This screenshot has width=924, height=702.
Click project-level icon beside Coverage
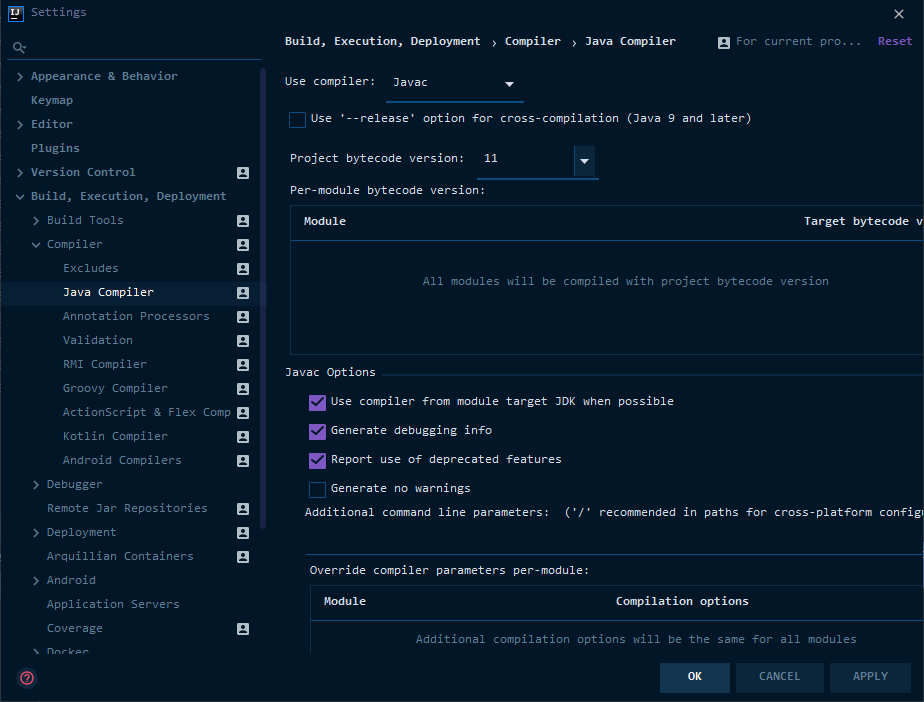(243, 629)
